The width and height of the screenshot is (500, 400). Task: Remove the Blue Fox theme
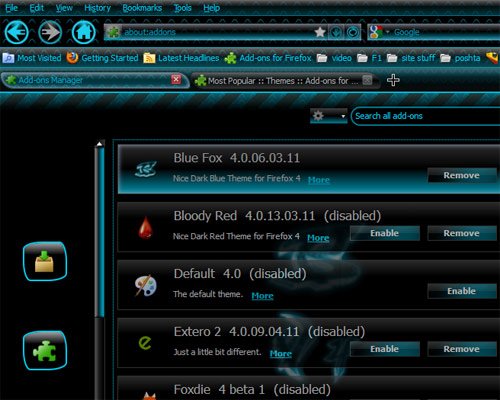pyautogui.click(x=461, y=175)
